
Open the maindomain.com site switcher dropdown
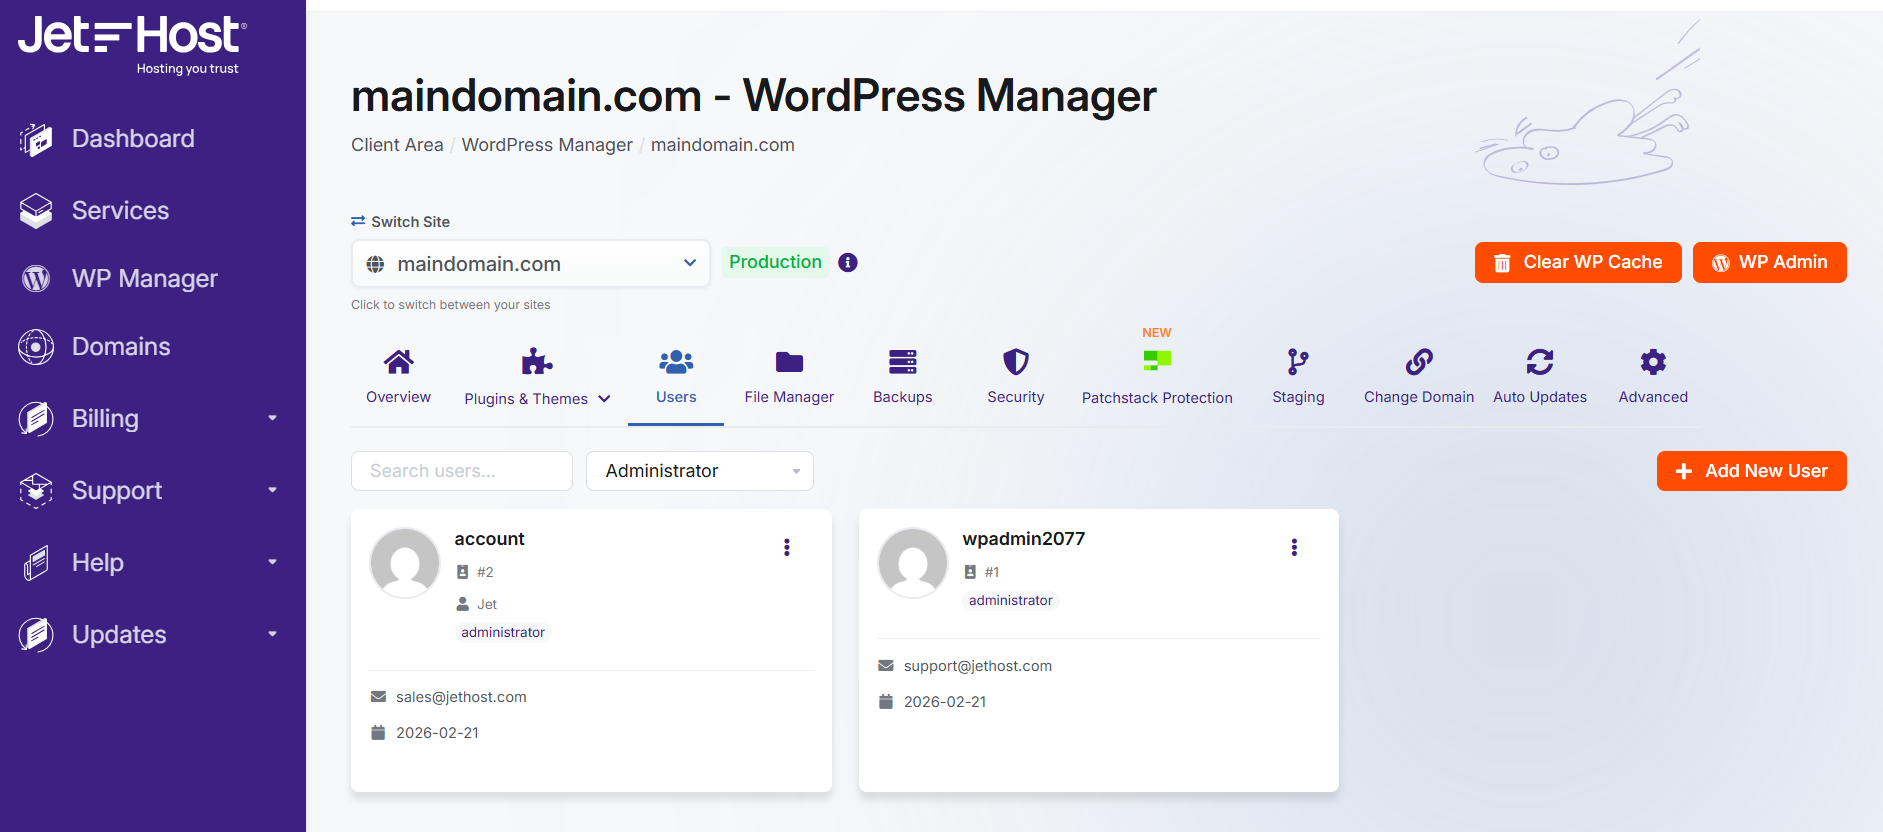[x=531, y=264]
